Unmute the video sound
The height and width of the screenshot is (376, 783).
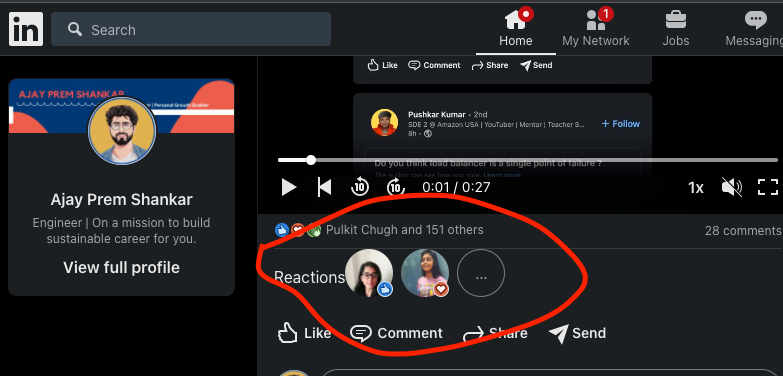732,187
